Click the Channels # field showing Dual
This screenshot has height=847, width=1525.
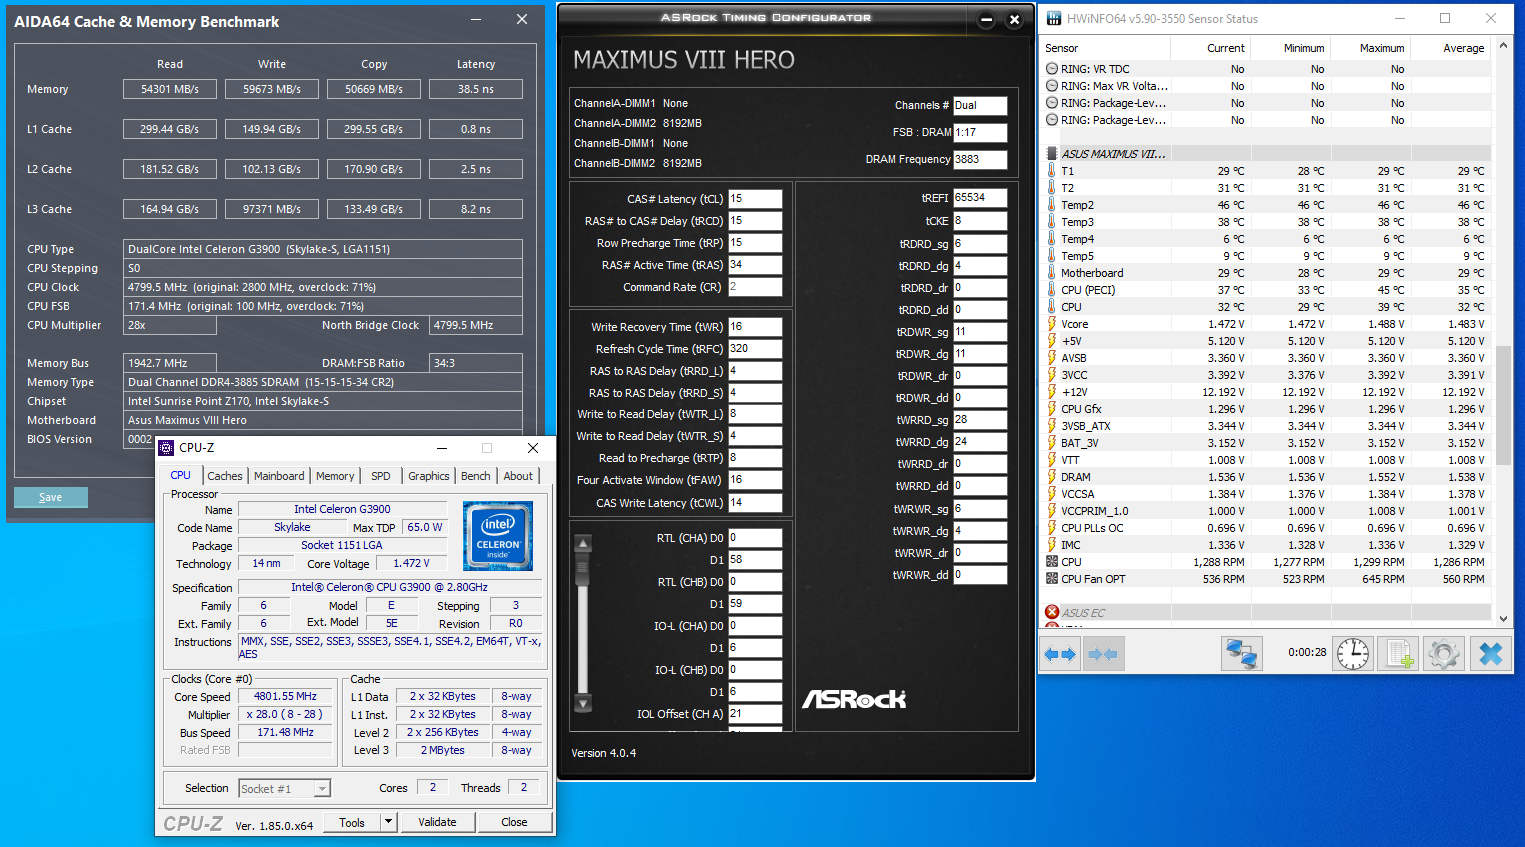point(980,105)
